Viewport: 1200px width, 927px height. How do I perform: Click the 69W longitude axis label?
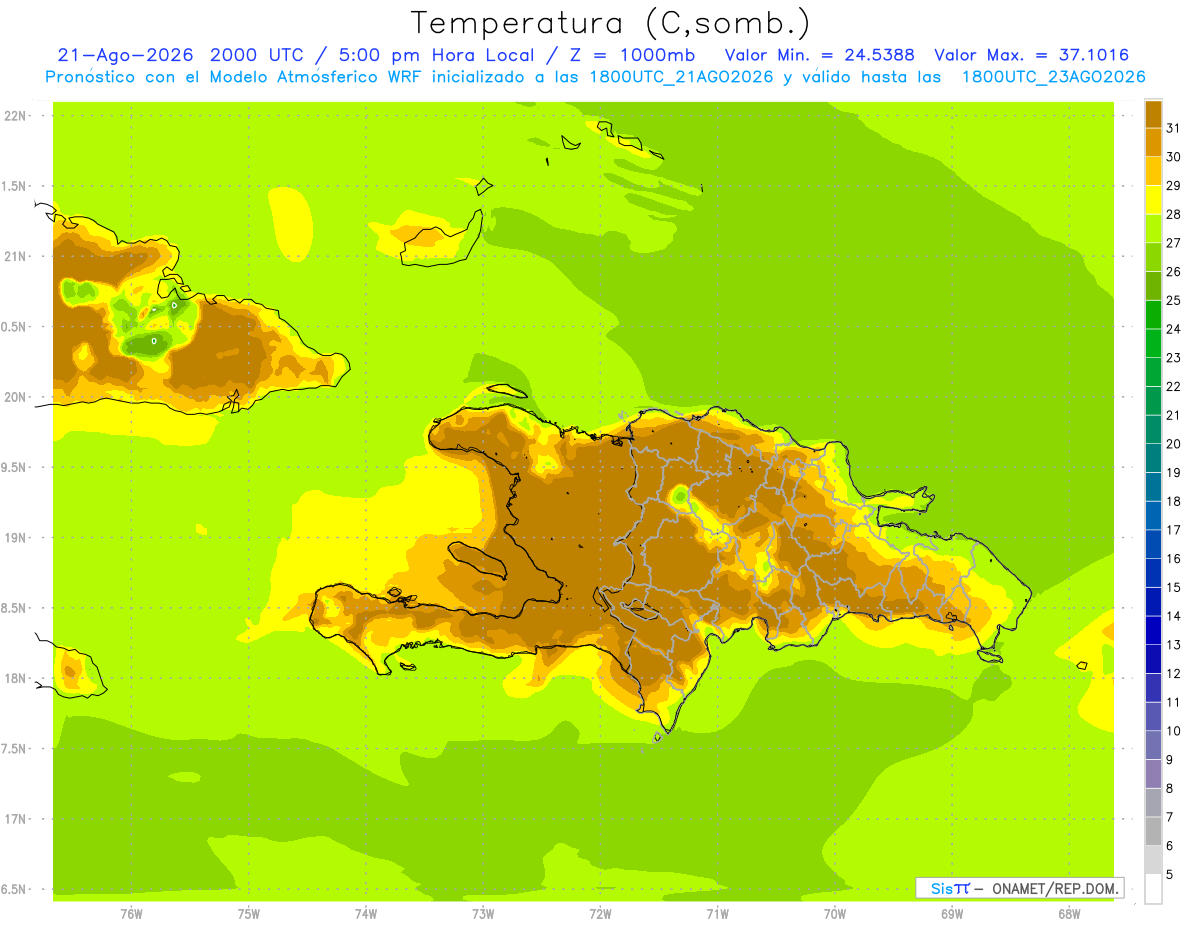(952, 914)
